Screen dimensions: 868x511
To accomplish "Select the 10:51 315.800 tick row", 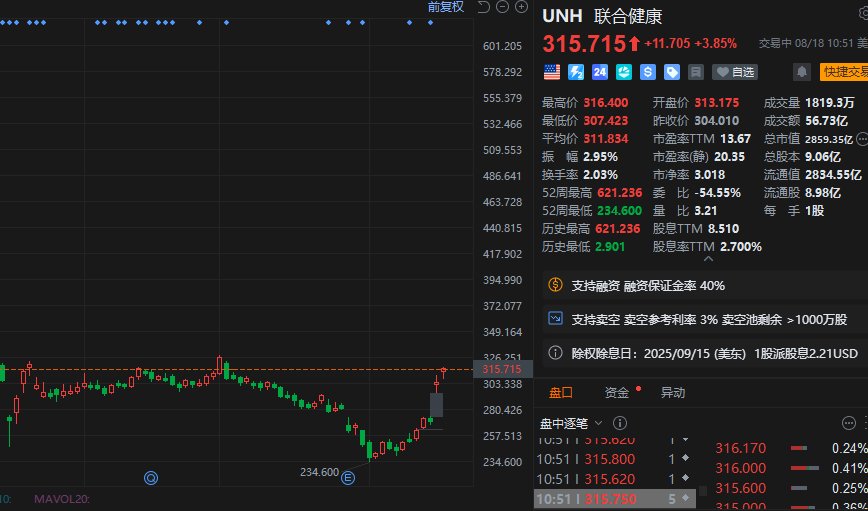I will 613,459.
